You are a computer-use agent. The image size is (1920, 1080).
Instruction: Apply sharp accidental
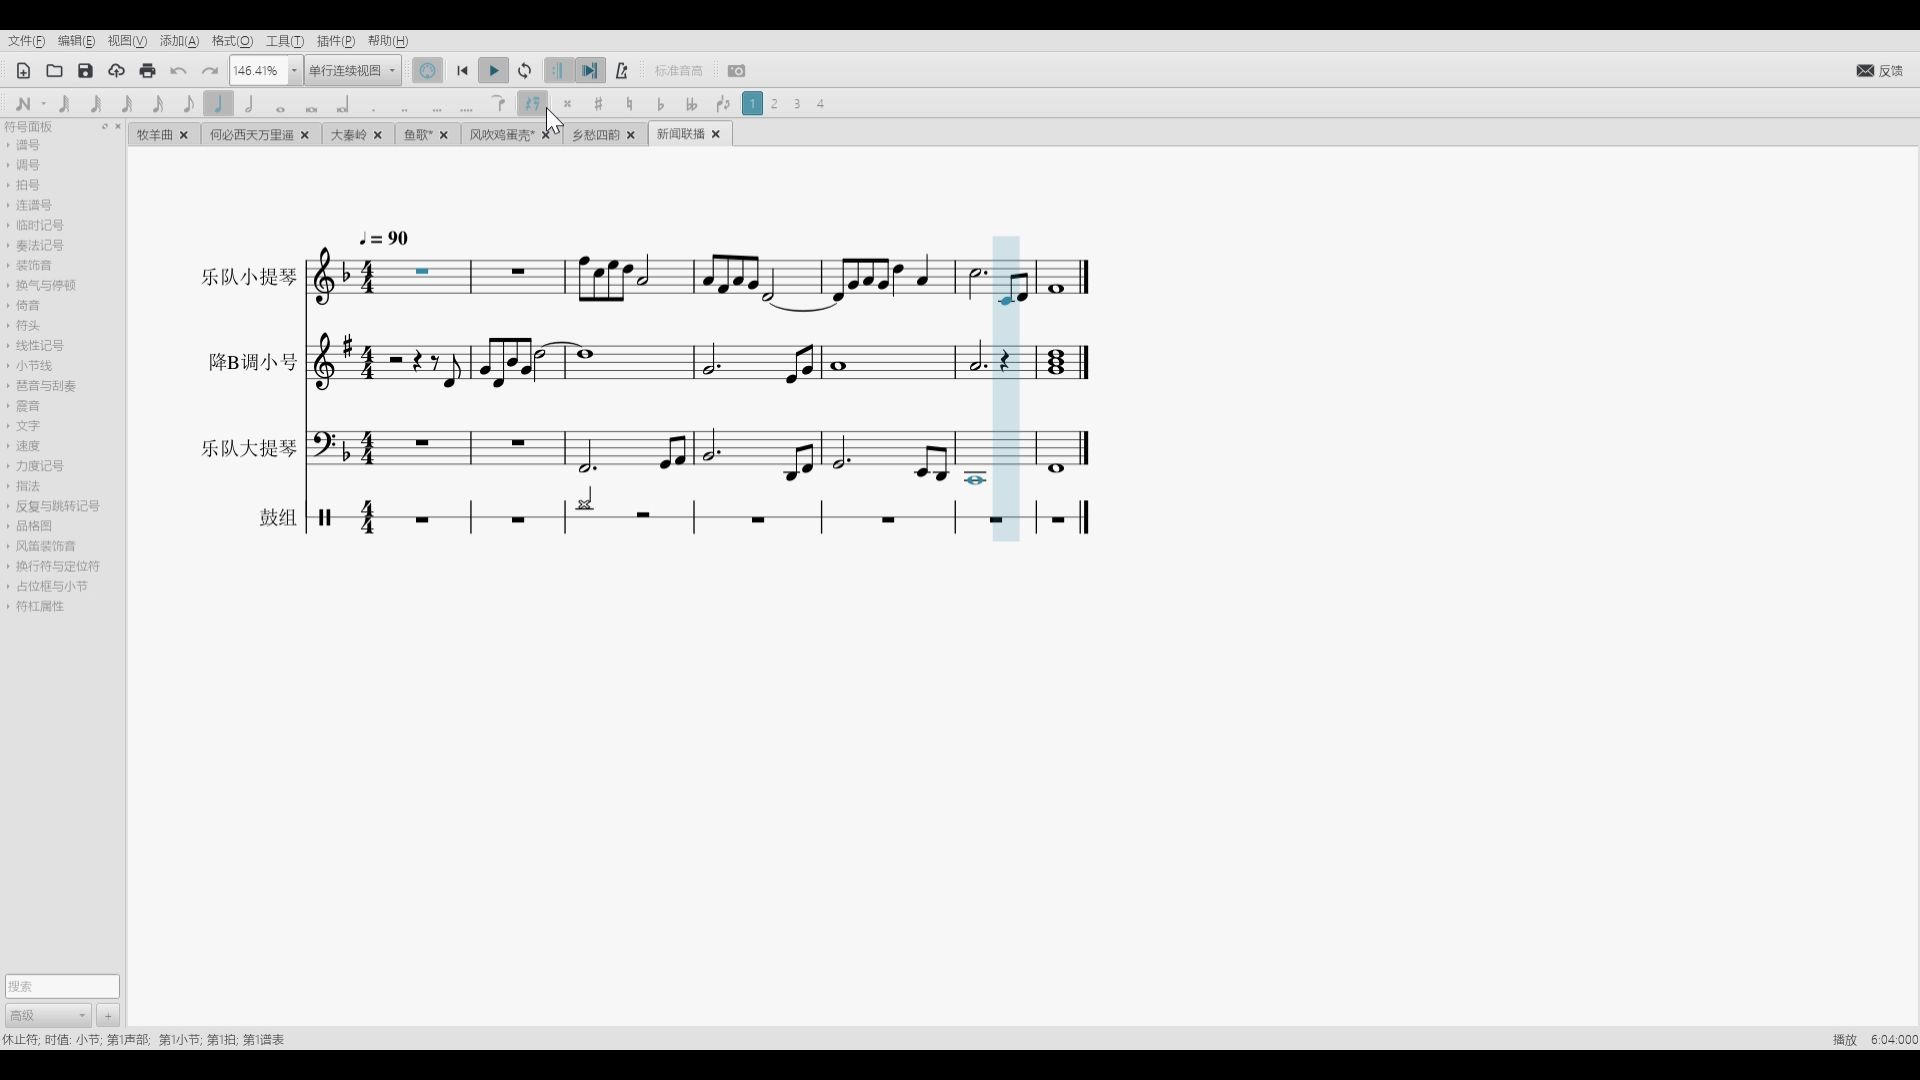(x=598, y=104)
